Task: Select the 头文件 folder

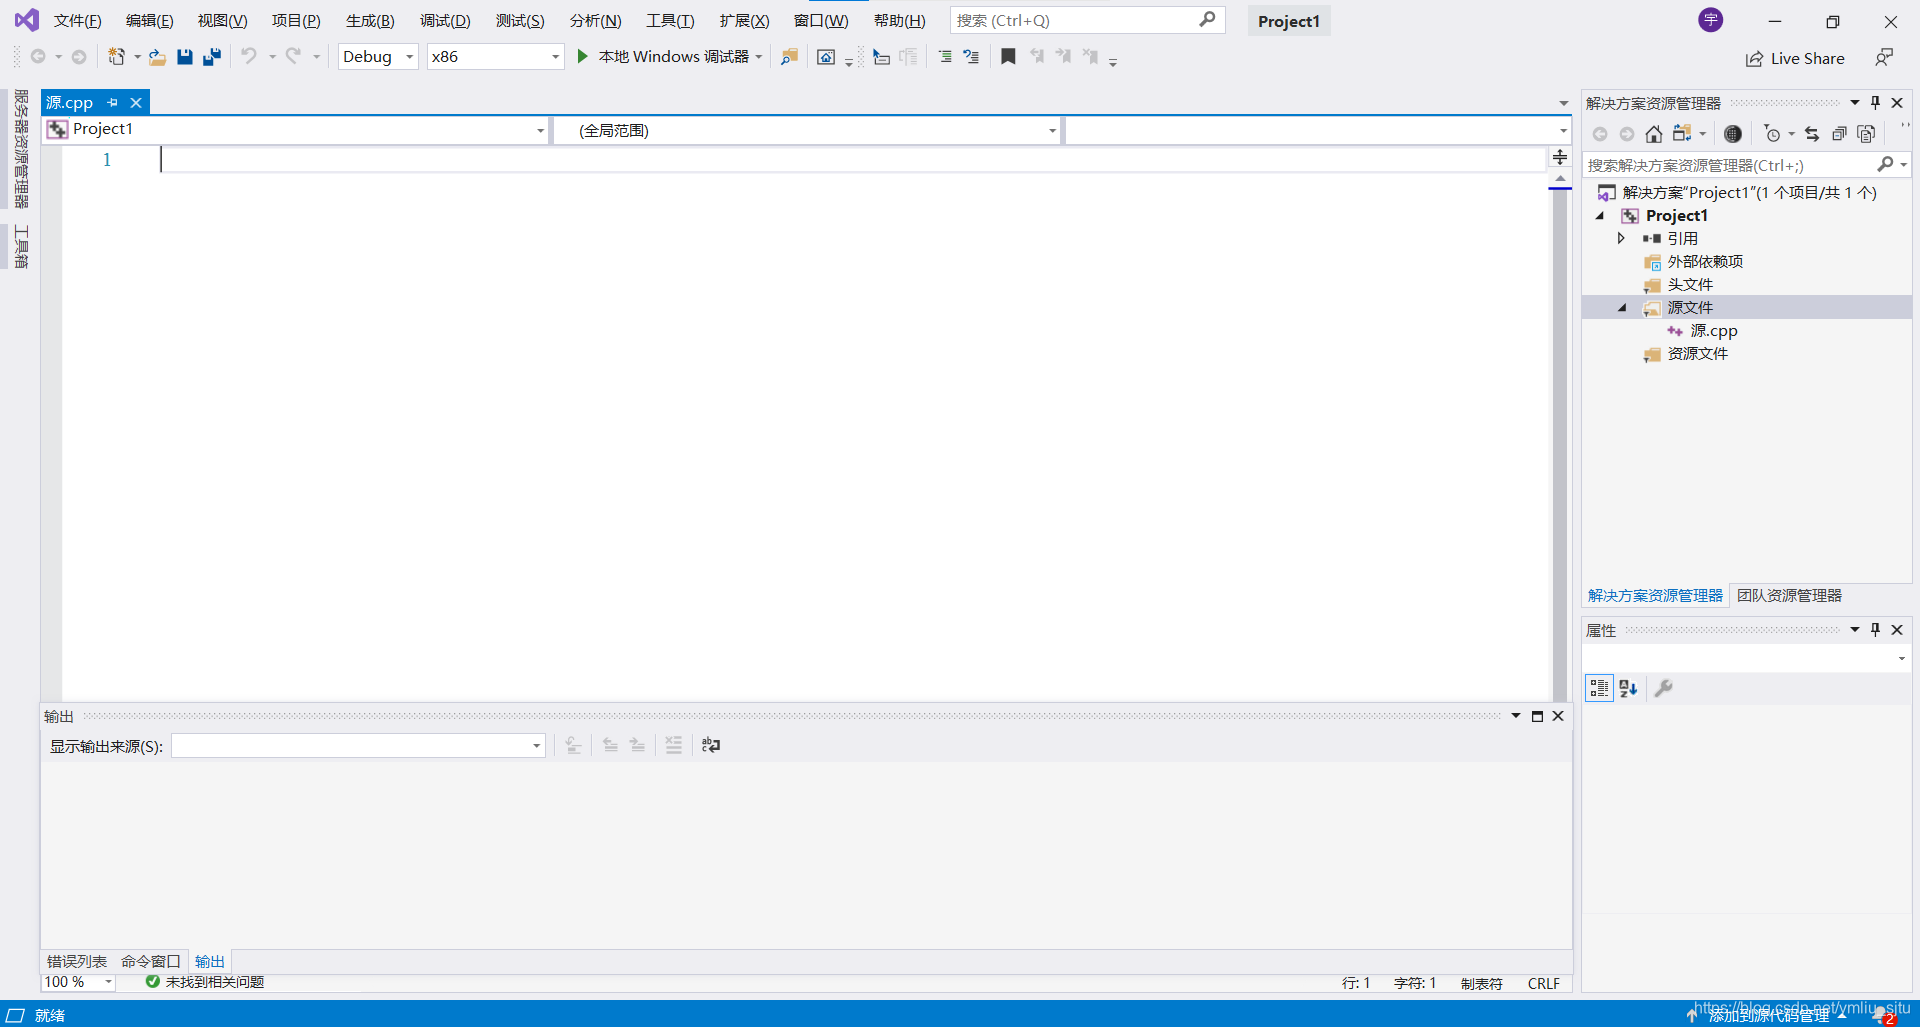Action: [1689, 285]
